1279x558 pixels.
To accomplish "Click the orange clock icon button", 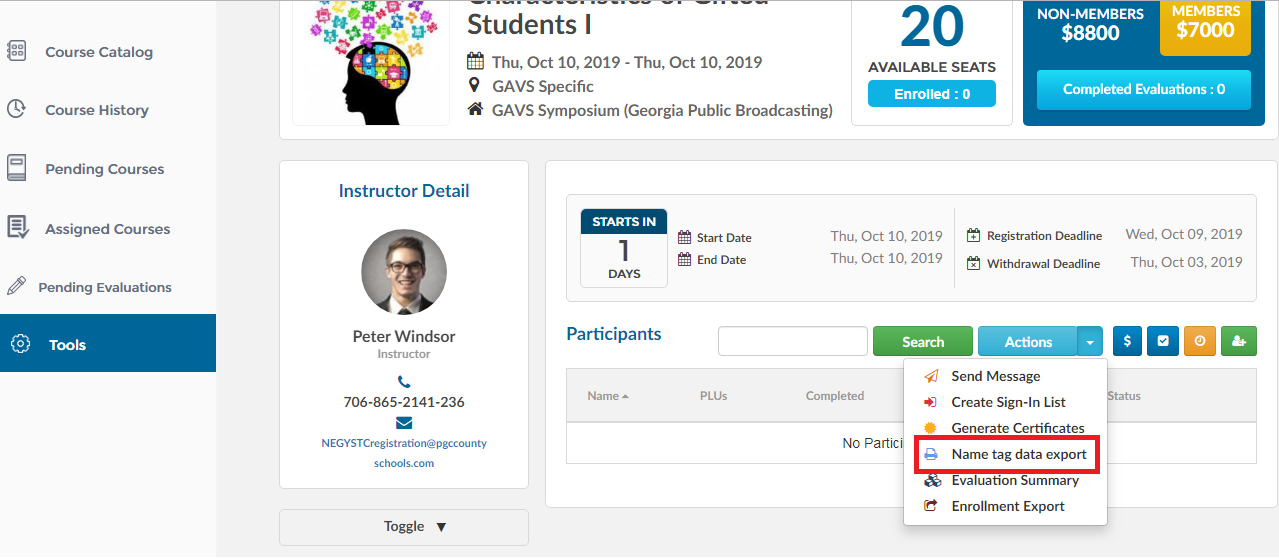I will tap(1200, 341).
